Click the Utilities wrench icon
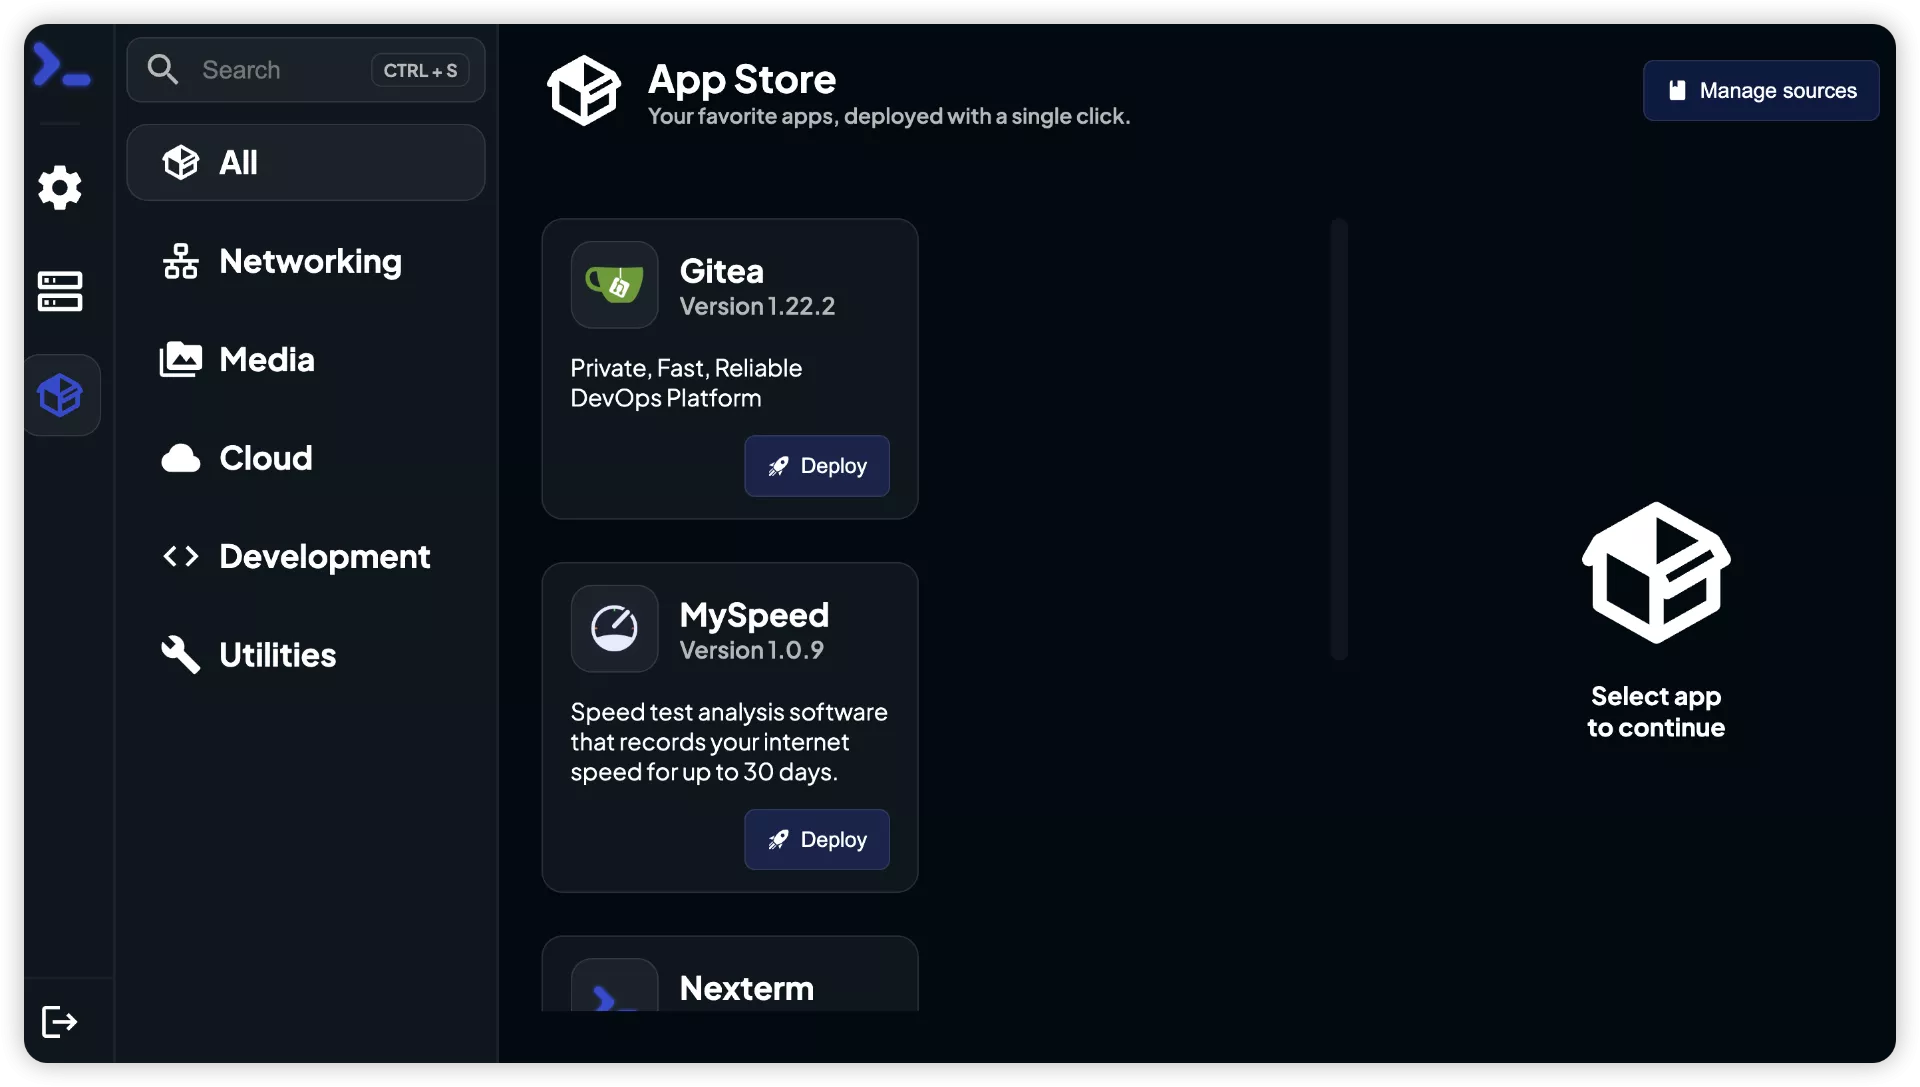This screenshot has height=1087, width=1920. pyautogui.click(x=181, y=655)
